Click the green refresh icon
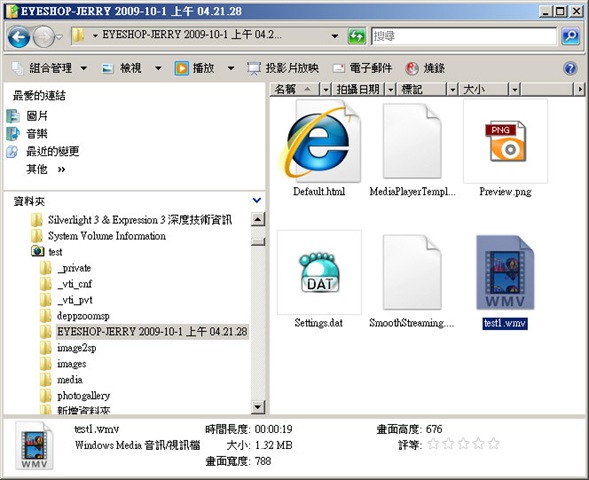Screen dimensions: 589x480 coord(356,36)
